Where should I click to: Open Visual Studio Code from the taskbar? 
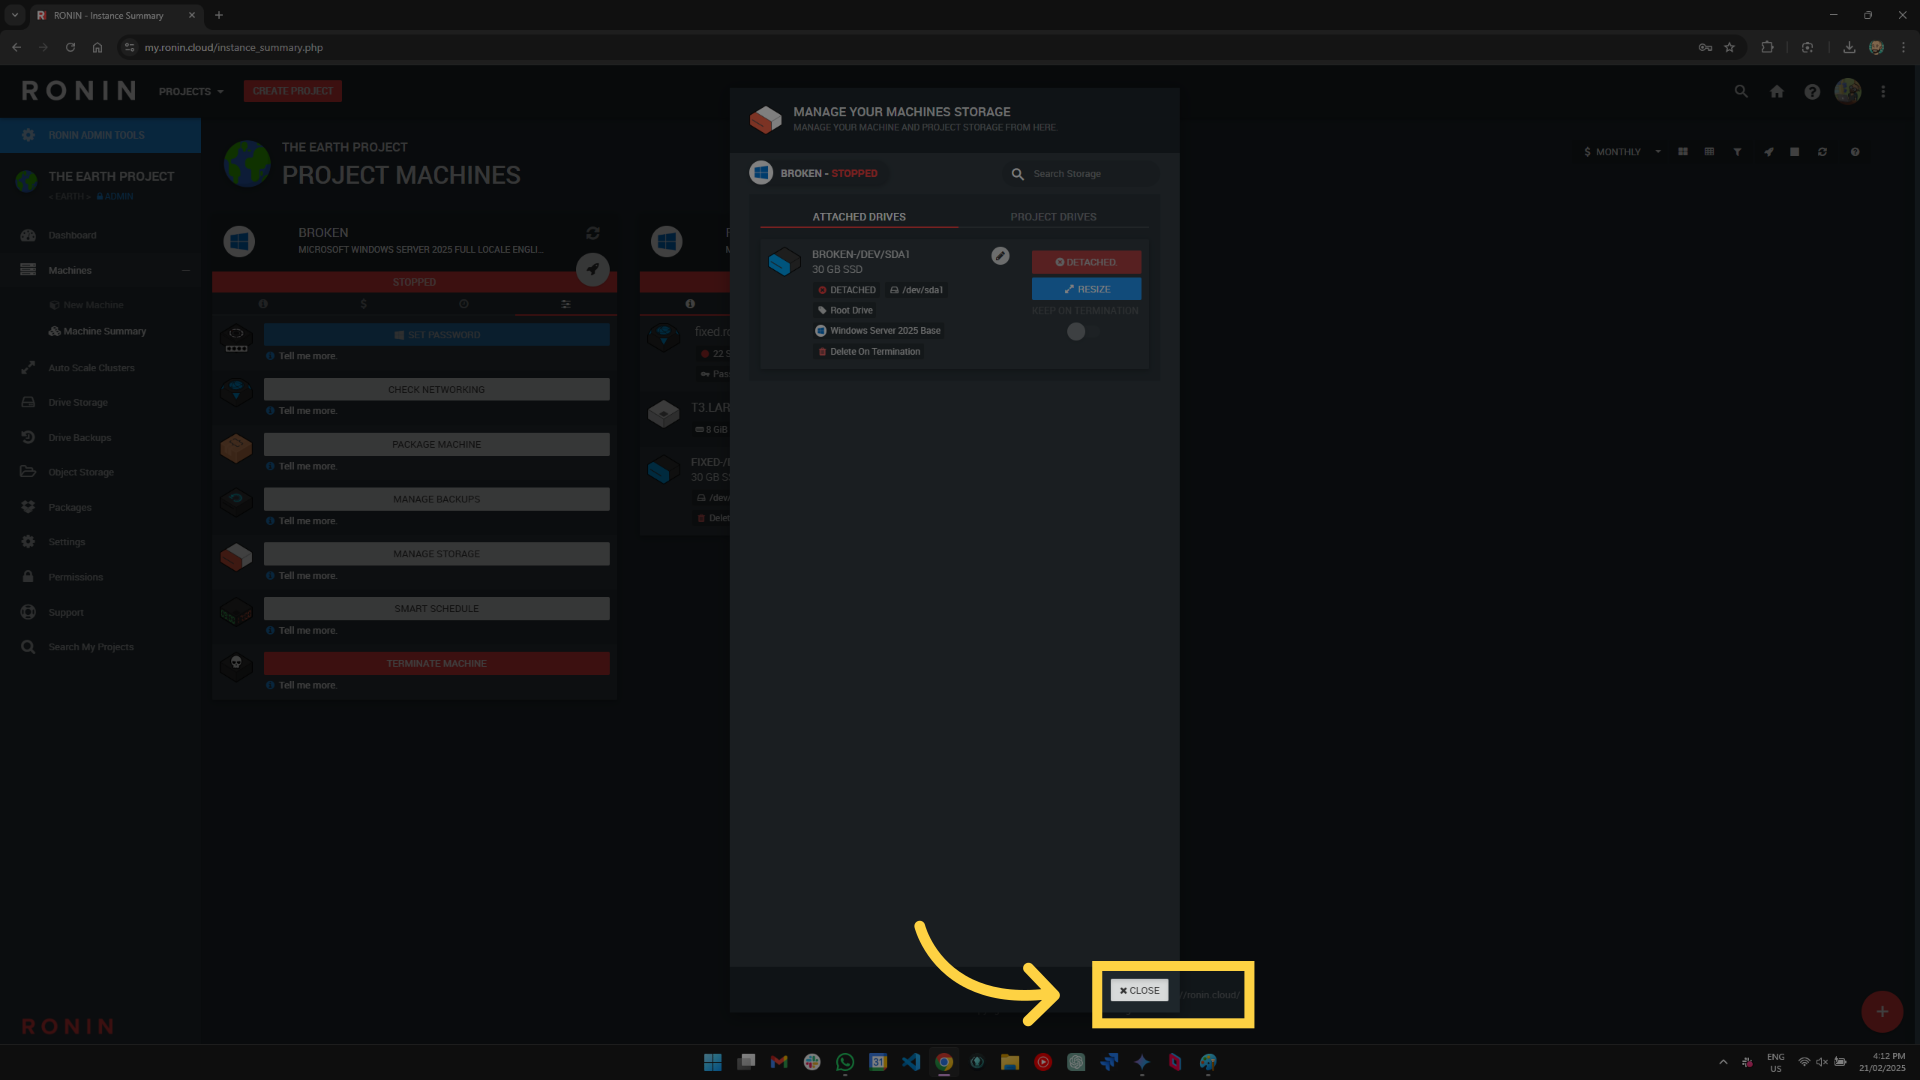coord(911,1062)
